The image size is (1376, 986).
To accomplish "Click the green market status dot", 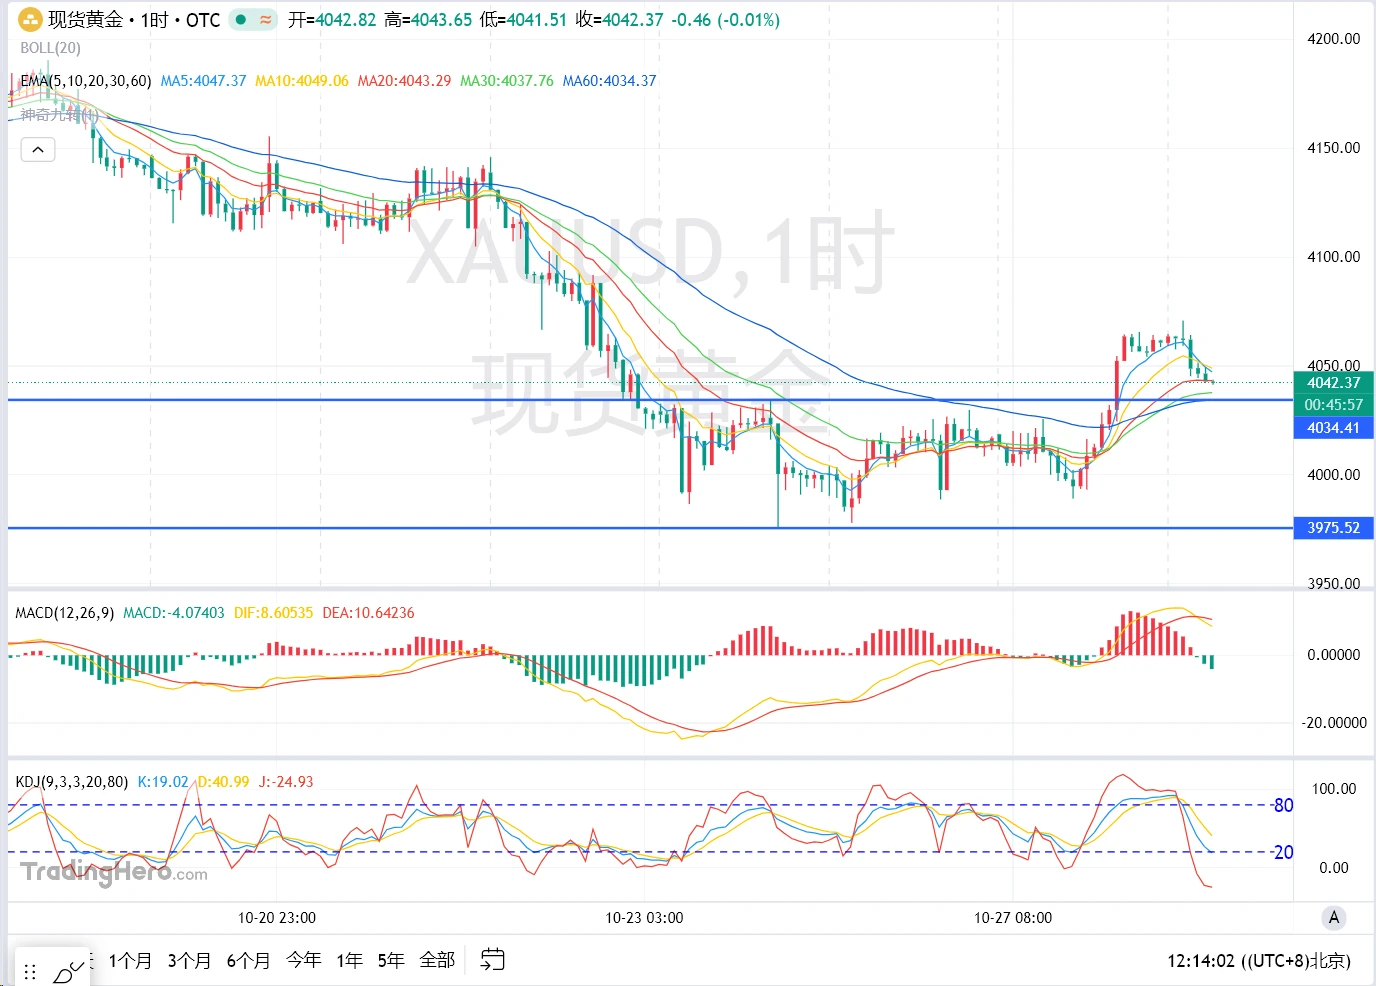I will tap(241, 19).
